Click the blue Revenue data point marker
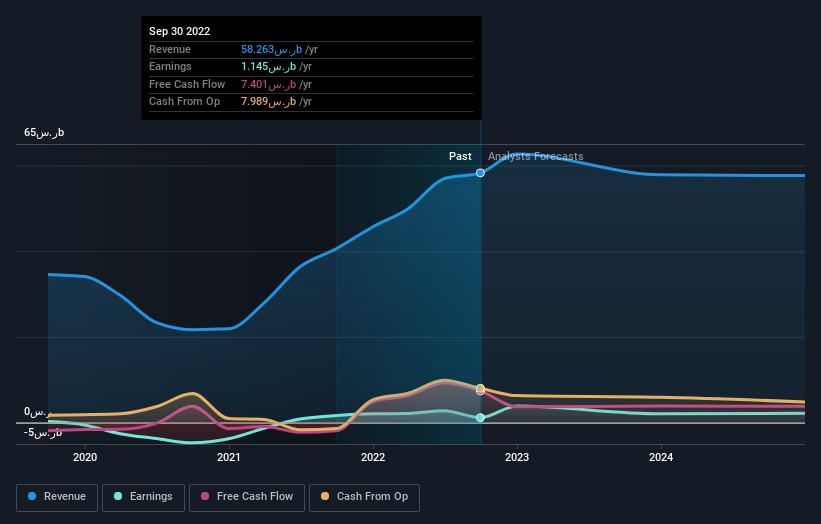Screen dimensions: 821x524 (x=480, y=173)
